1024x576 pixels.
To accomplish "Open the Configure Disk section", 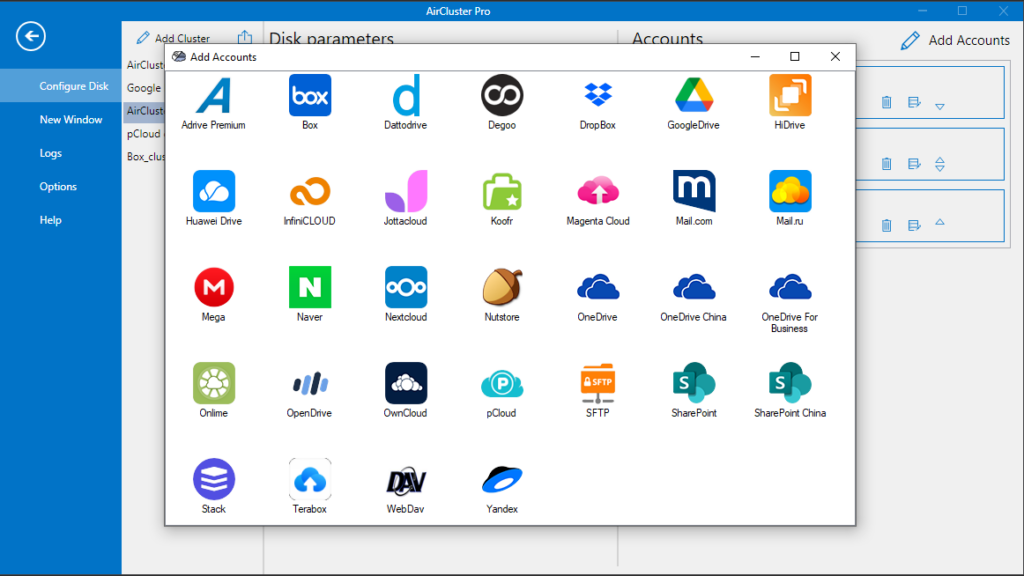I will point(61,86).
